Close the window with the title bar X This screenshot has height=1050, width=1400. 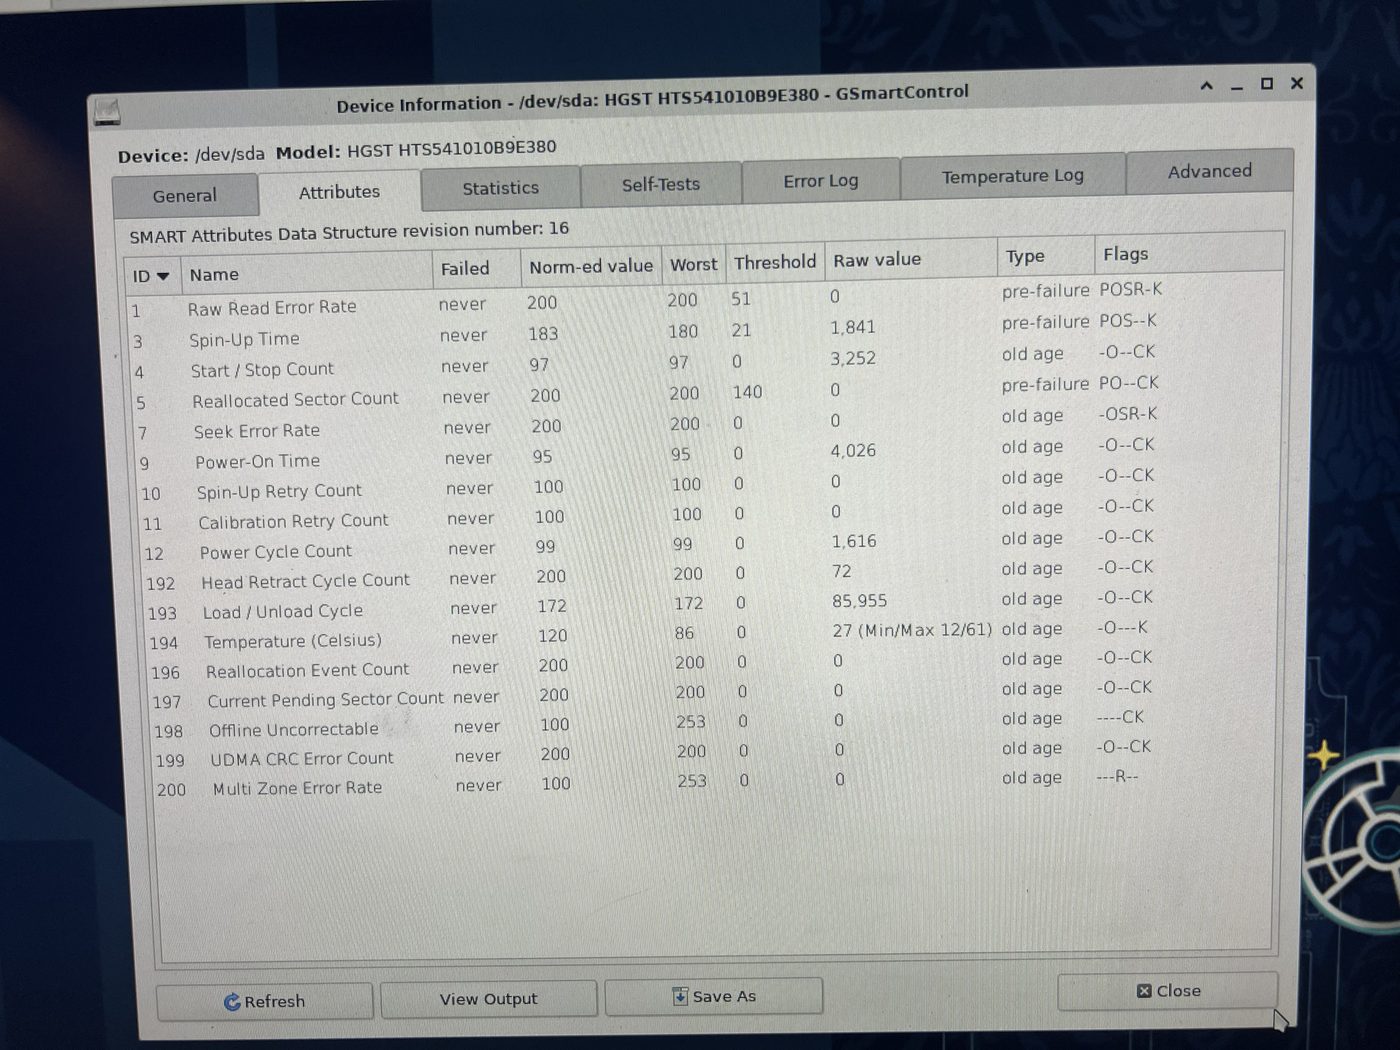point(1297,83)
